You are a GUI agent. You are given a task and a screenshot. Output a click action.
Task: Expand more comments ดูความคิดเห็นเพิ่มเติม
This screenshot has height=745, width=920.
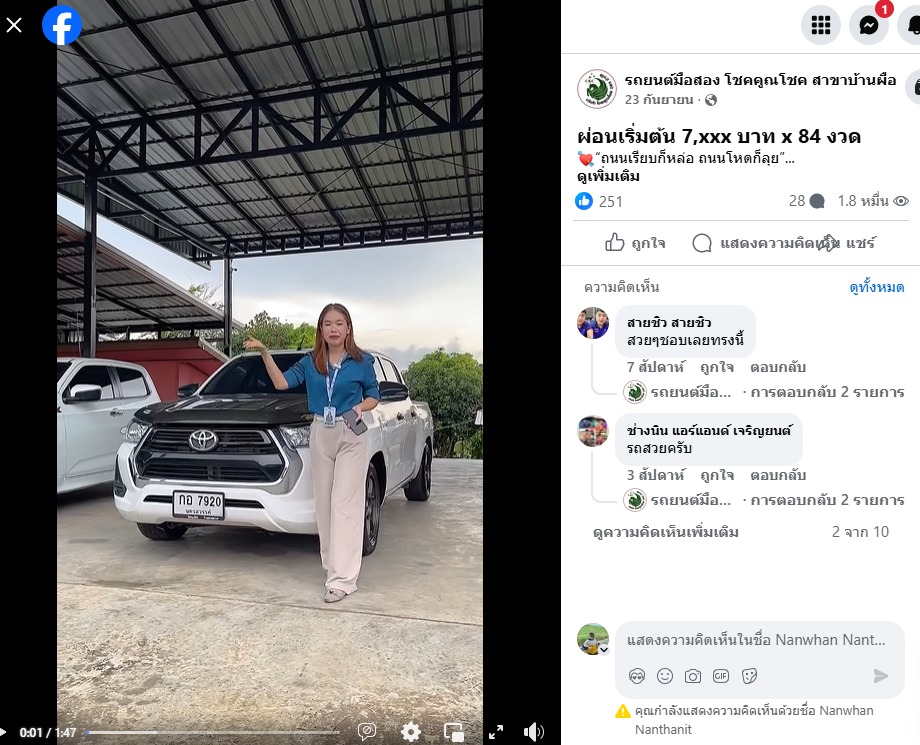[x=666, y=532]
